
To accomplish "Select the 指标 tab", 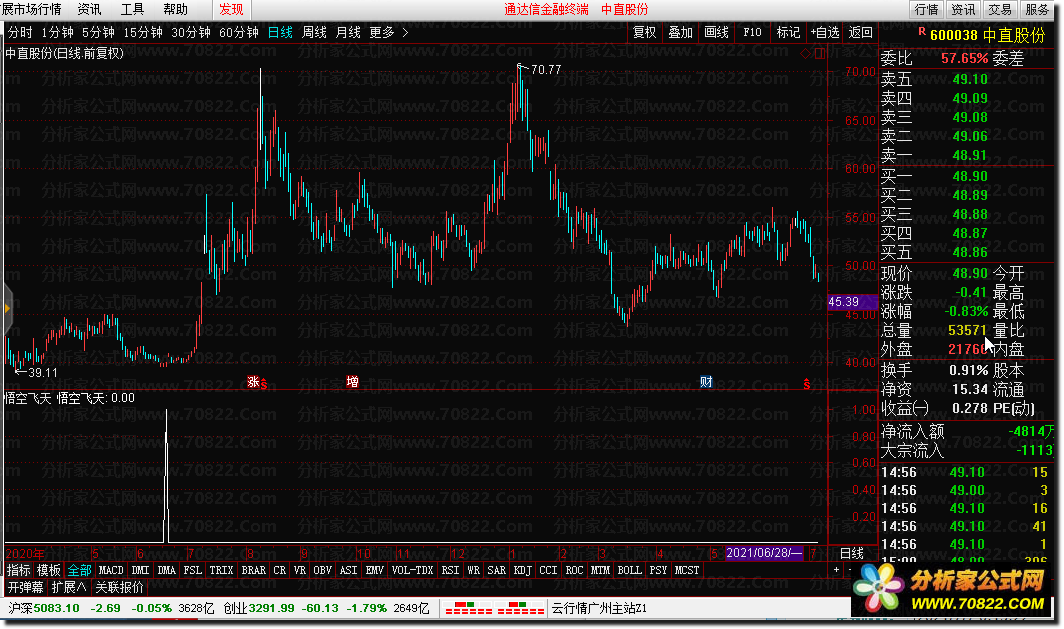I will coord(19,570).
